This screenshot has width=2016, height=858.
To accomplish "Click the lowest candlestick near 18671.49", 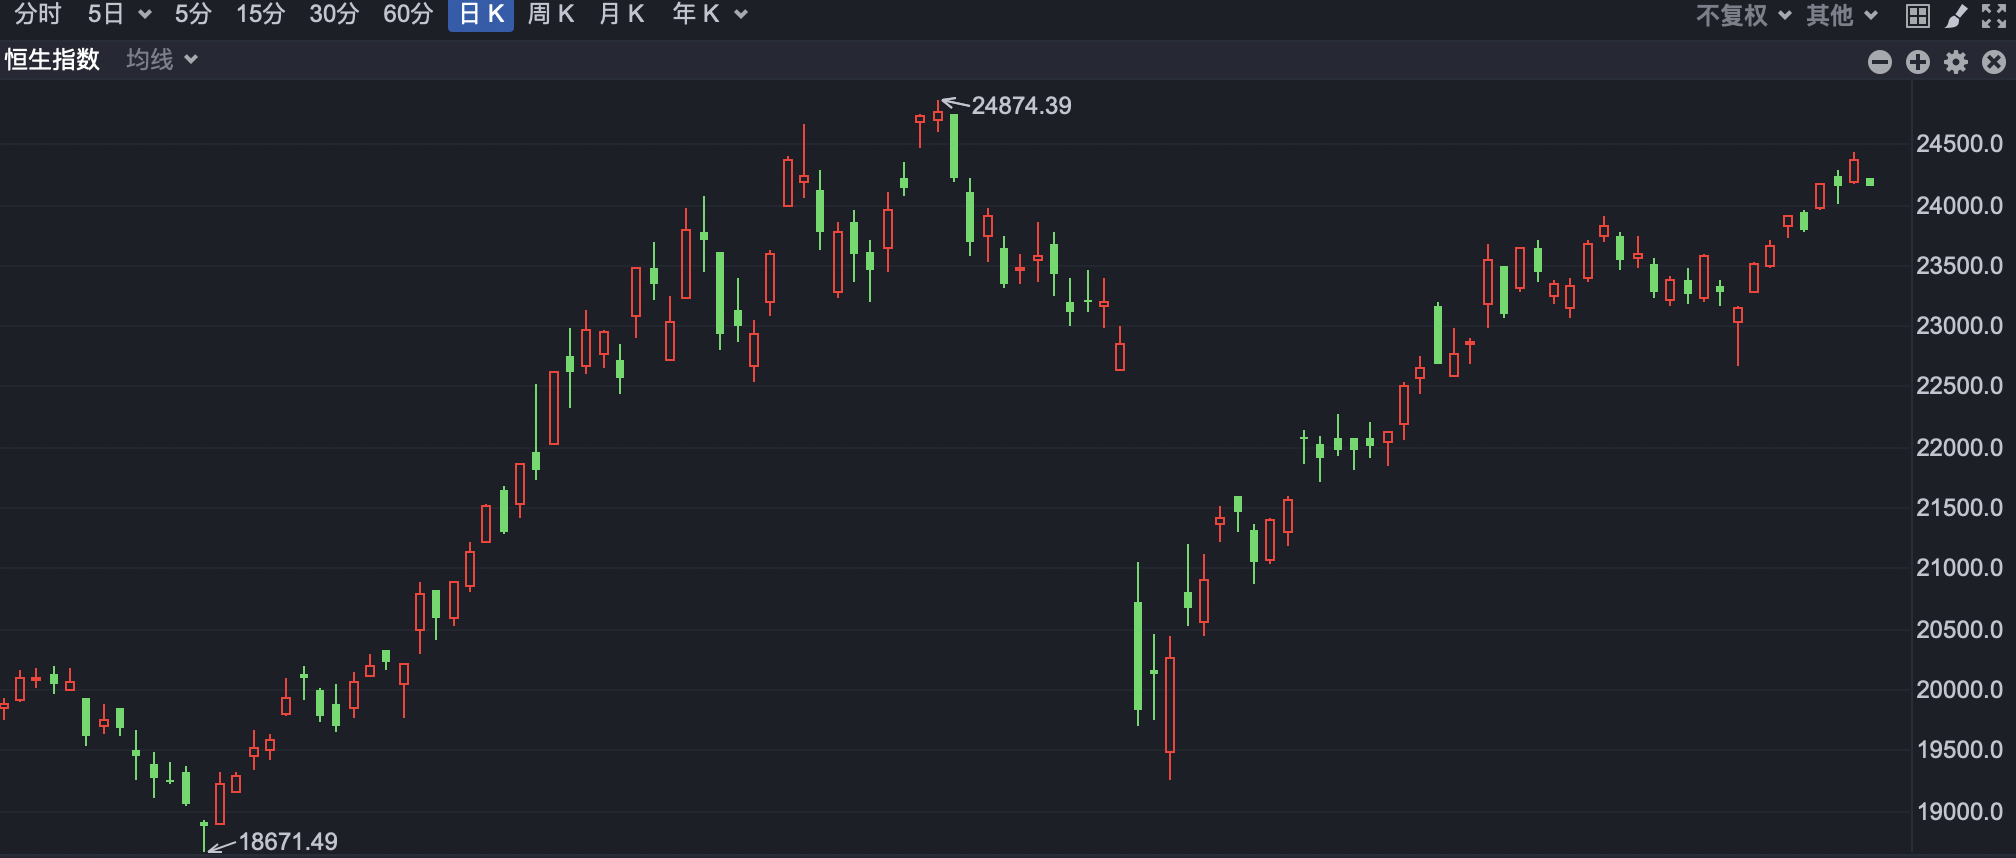I will click(204, 835).
